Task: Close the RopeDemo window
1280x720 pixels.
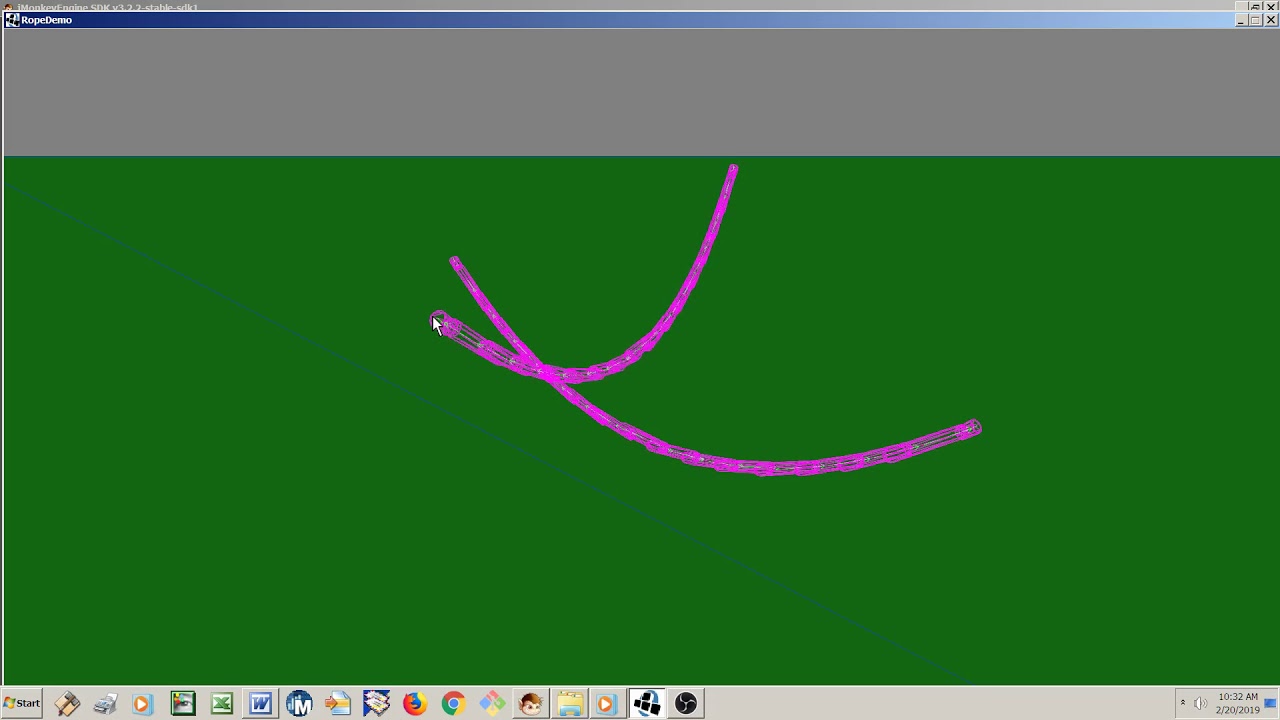Action: click(1272, 20)
